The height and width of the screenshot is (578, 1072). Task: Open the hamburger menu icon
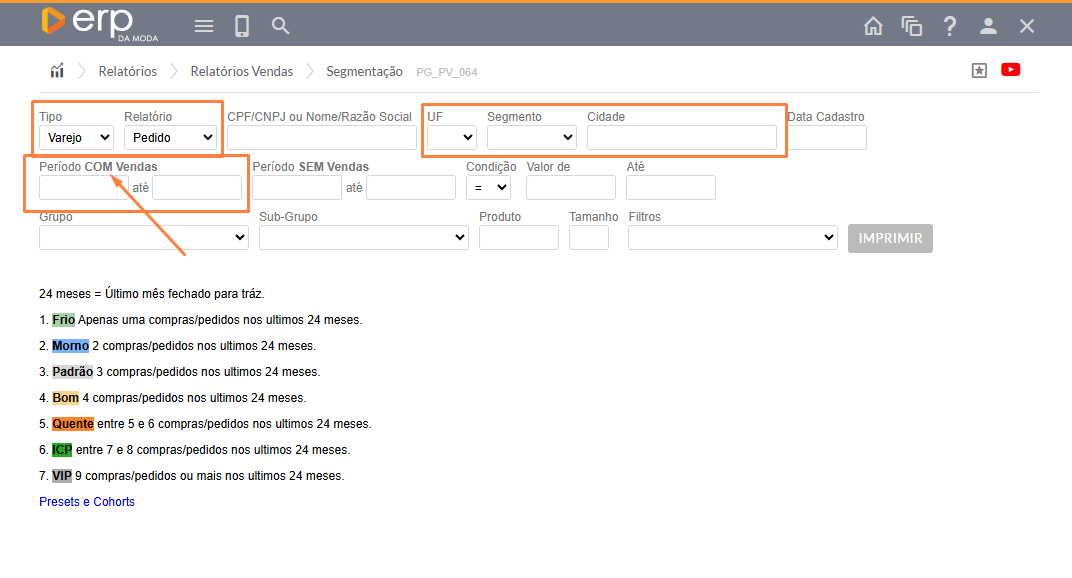tap(204, 26)
